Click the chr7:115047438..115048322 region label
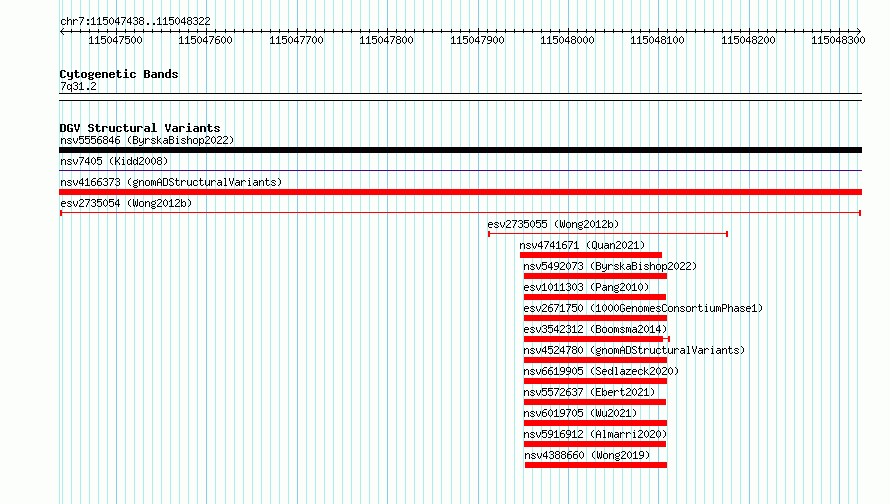 coord(135,21)
